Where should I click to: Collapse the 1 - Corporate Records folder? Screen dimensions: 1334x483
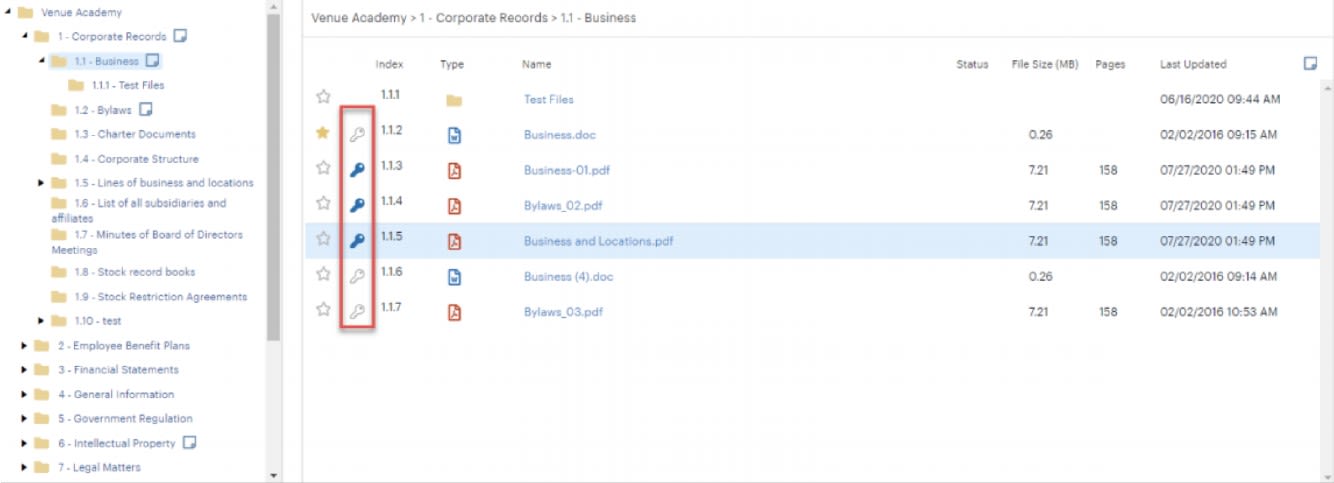pyautogui.click(x=25, y=36)
